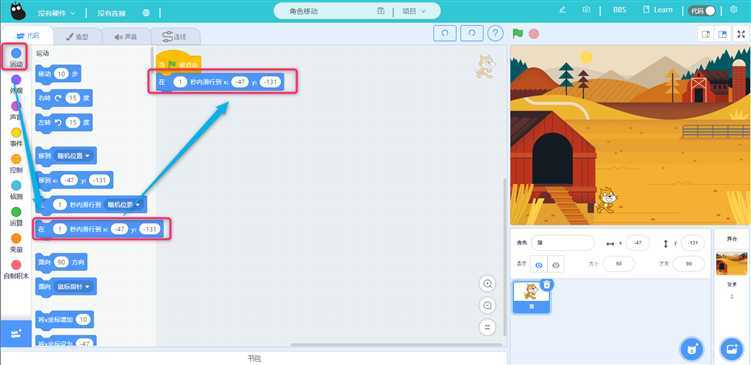Switch to the 代码 code tab
The height and width of the screenshot is (365, 751).
click(27, 36)
